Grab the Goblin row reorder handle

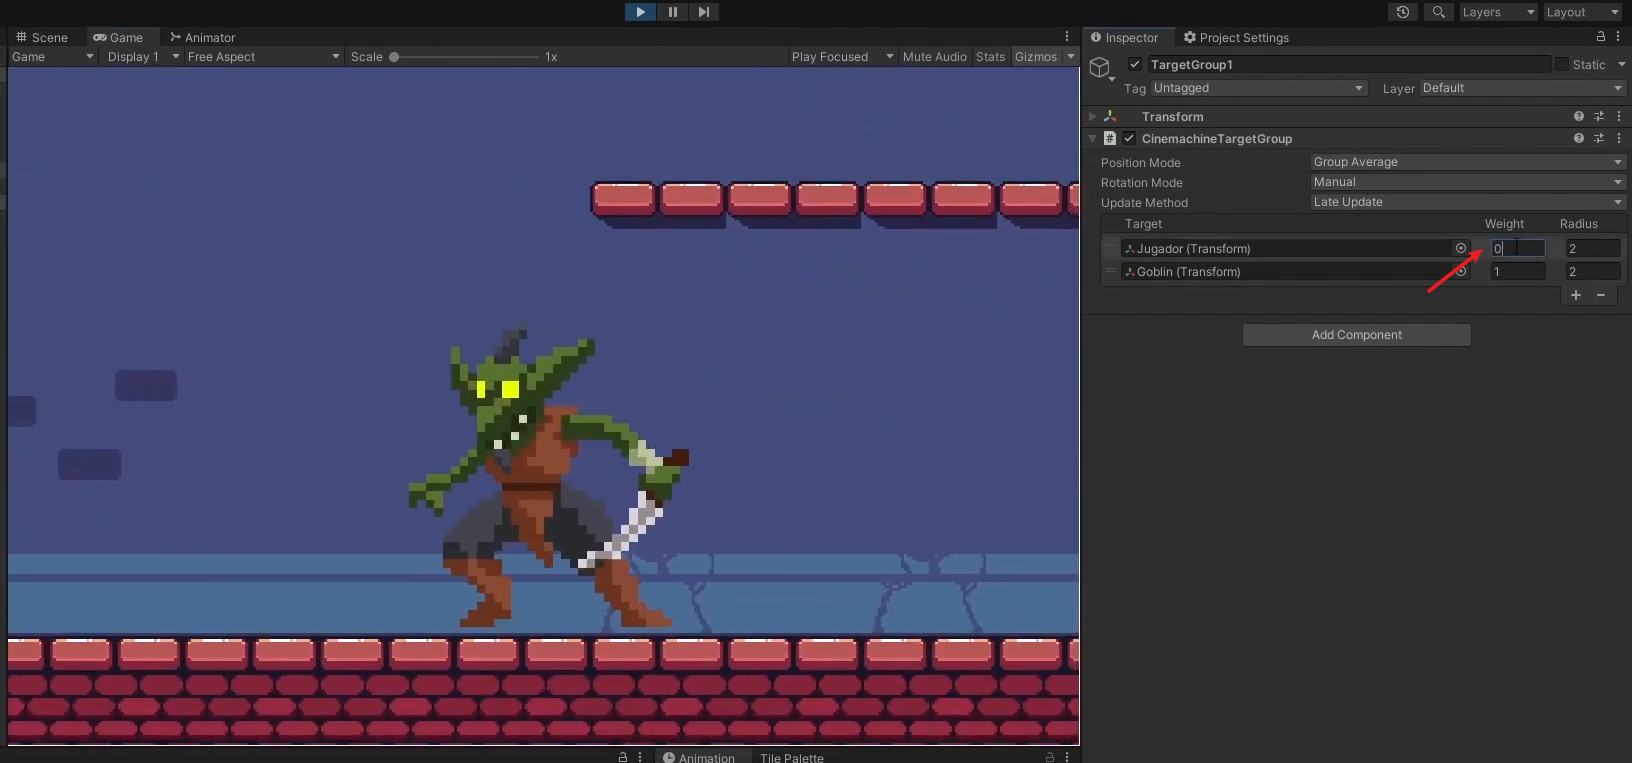pyautogui.click(x=1110, y=271)
